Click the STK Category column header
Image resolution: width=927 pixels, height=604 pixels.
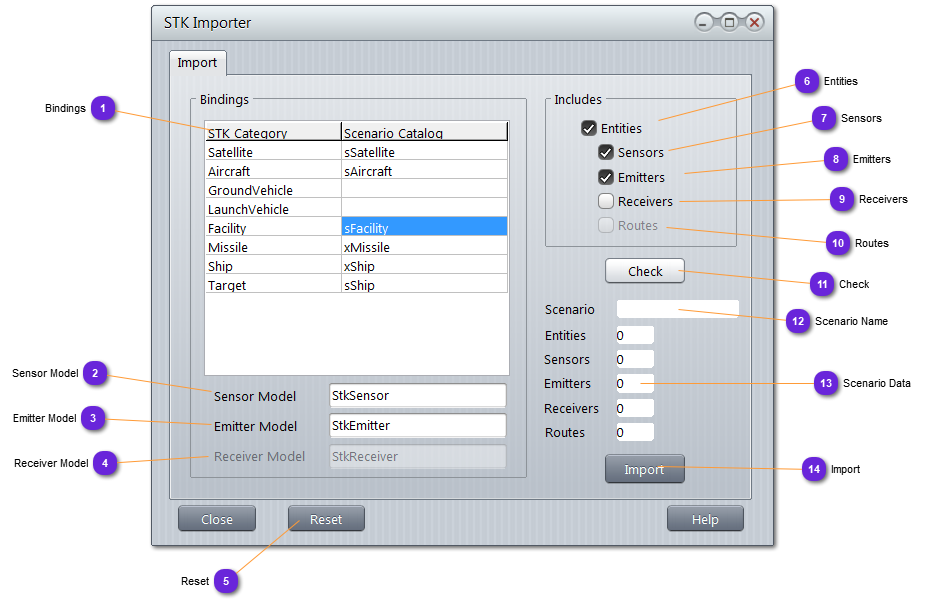272,133
